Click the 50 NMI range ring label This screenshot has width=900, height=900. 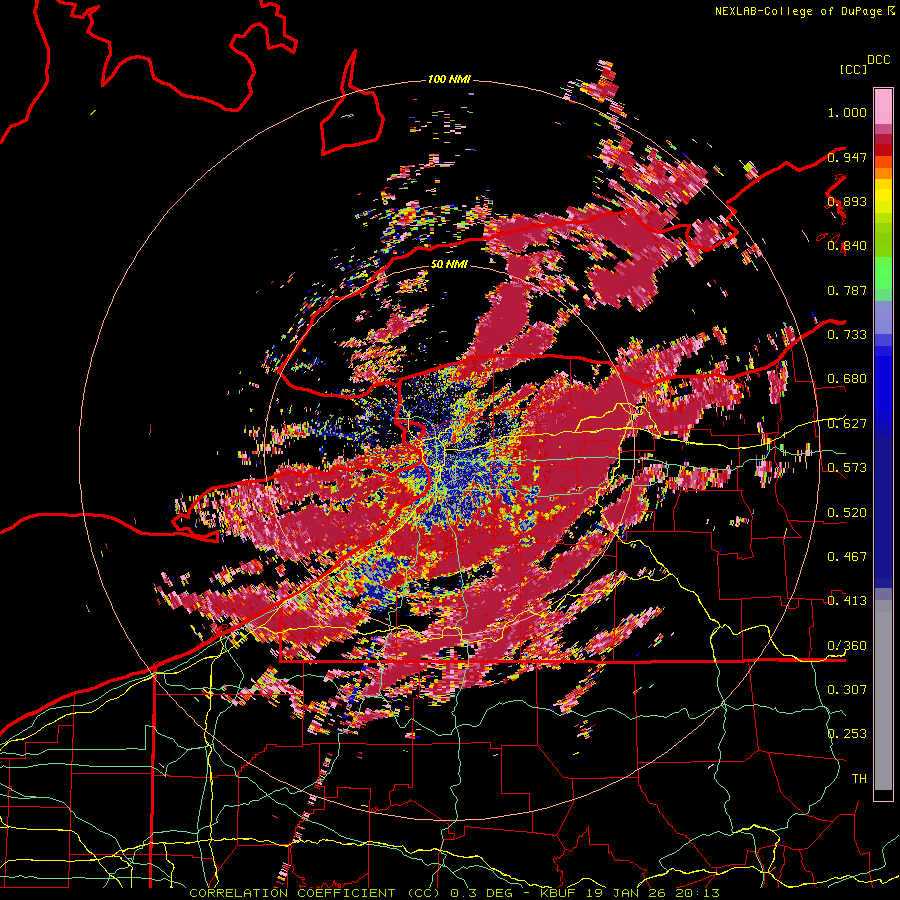[449, 264]
